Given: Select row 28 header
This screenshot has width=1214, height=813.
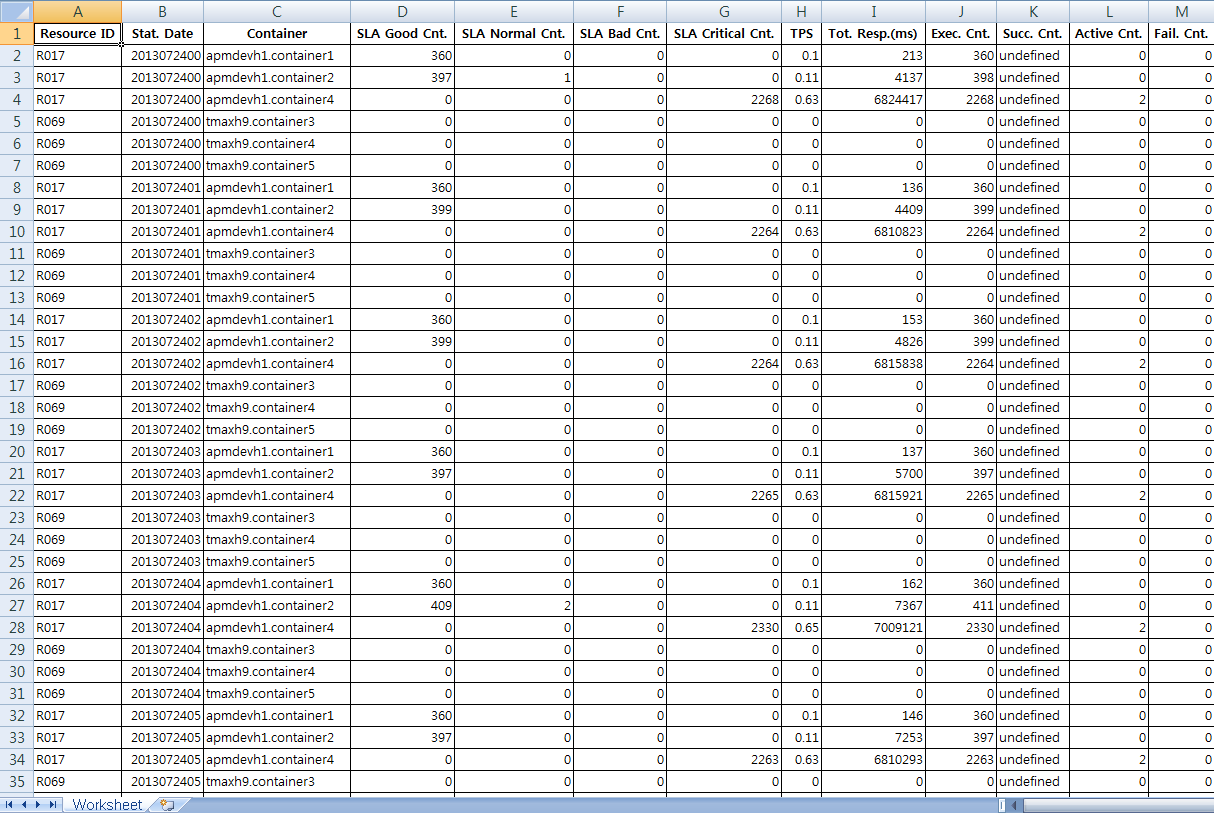Looking at the screenshot, I should click(x=16, y=627).
